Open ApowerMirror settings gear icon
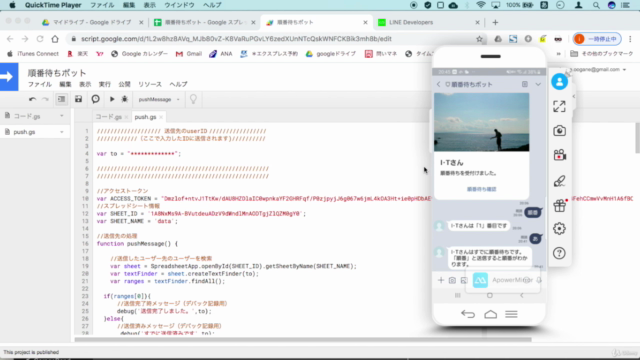640x360 pixels. (x=559, y=229)
